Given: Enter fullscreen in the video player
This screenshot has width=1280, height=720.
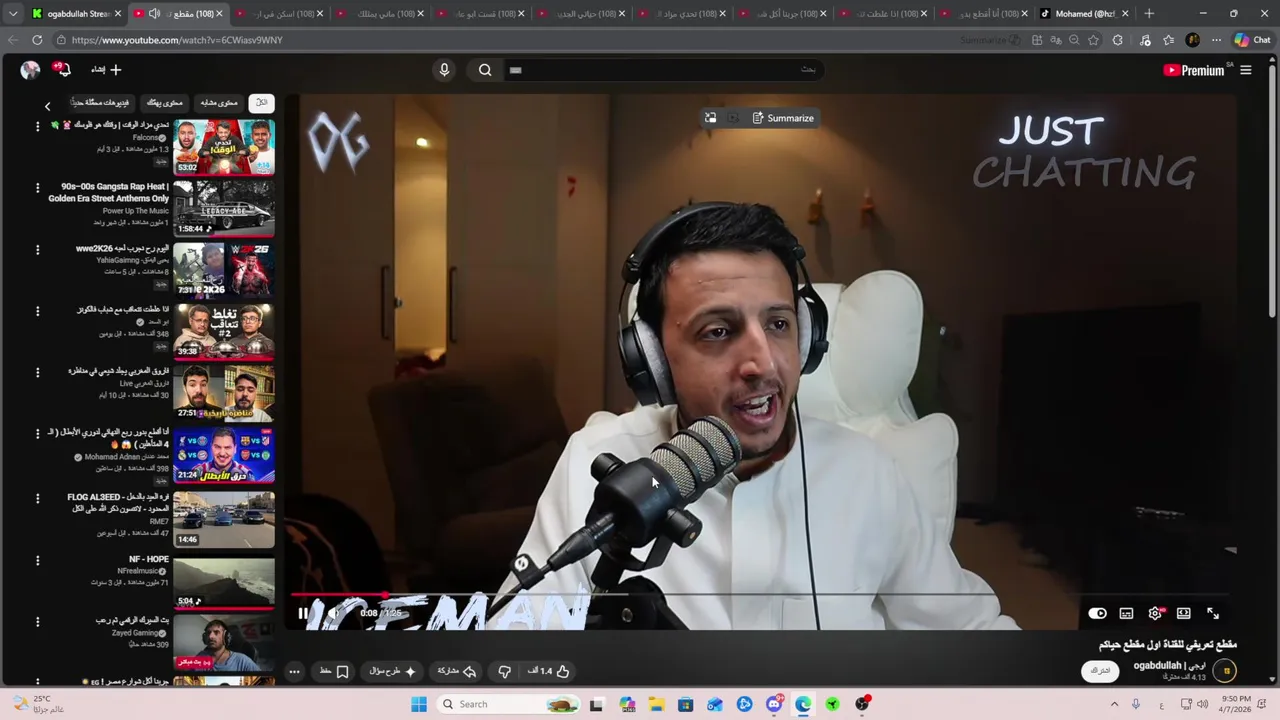Looking at the screenshot, I should [1213, 613].
